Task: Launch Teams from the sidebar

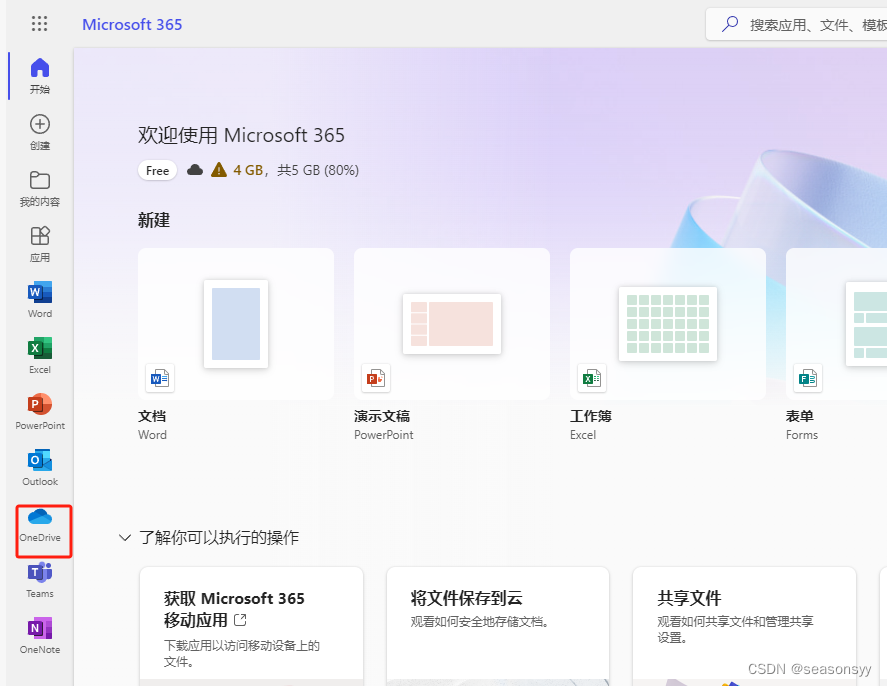Action: [x=40, y=580]
